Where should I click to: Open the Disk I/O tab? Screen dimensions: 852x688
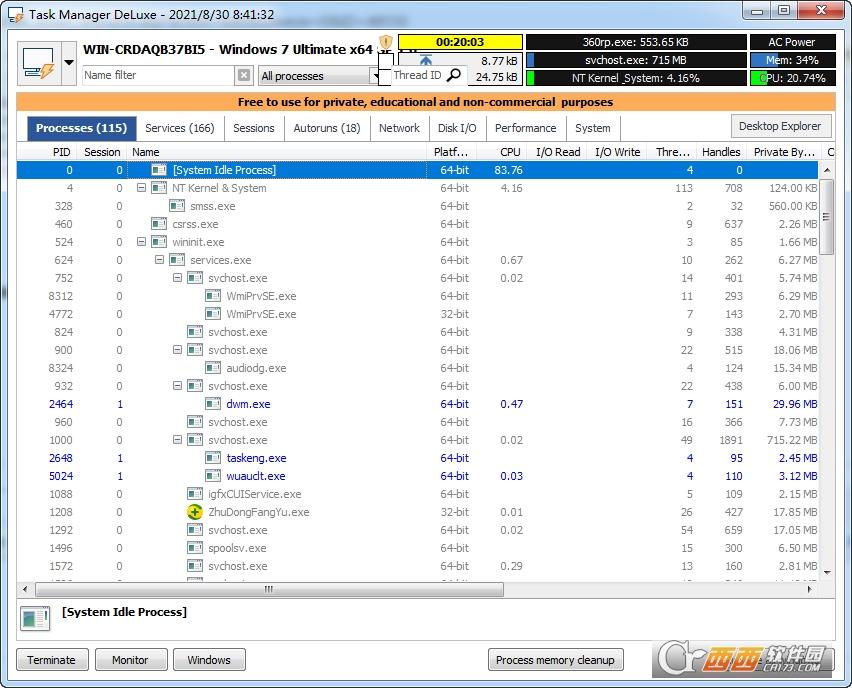click(457, 128)
